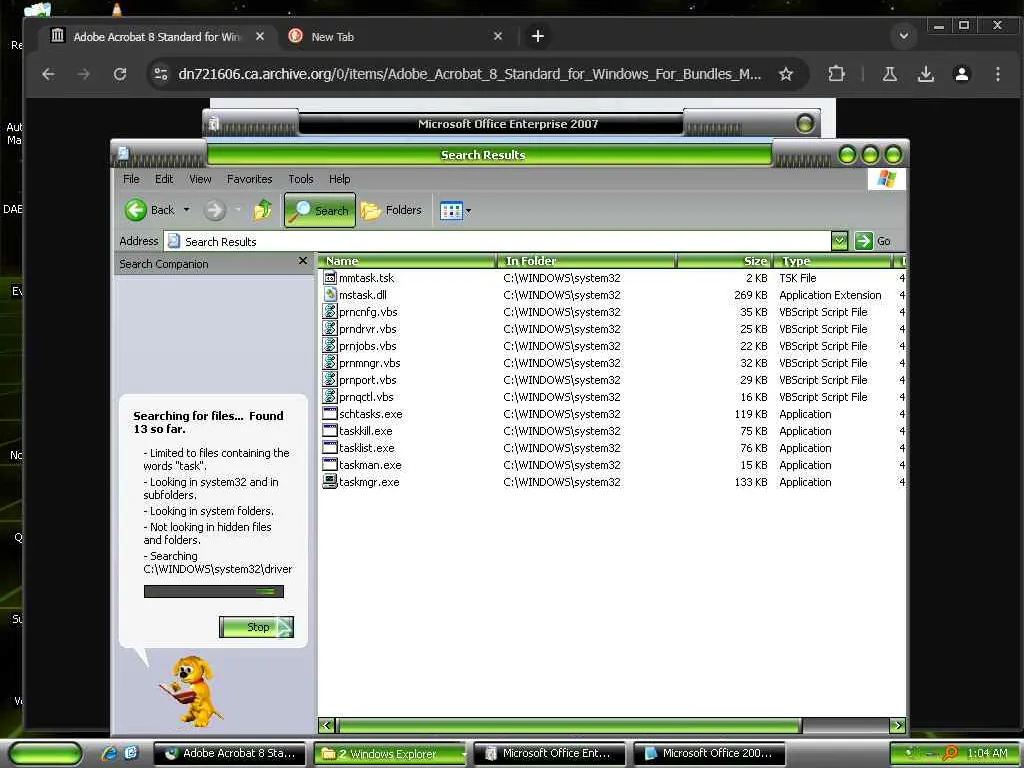Open the File menu
The image size is (1024, 768).
coord(131,179)
